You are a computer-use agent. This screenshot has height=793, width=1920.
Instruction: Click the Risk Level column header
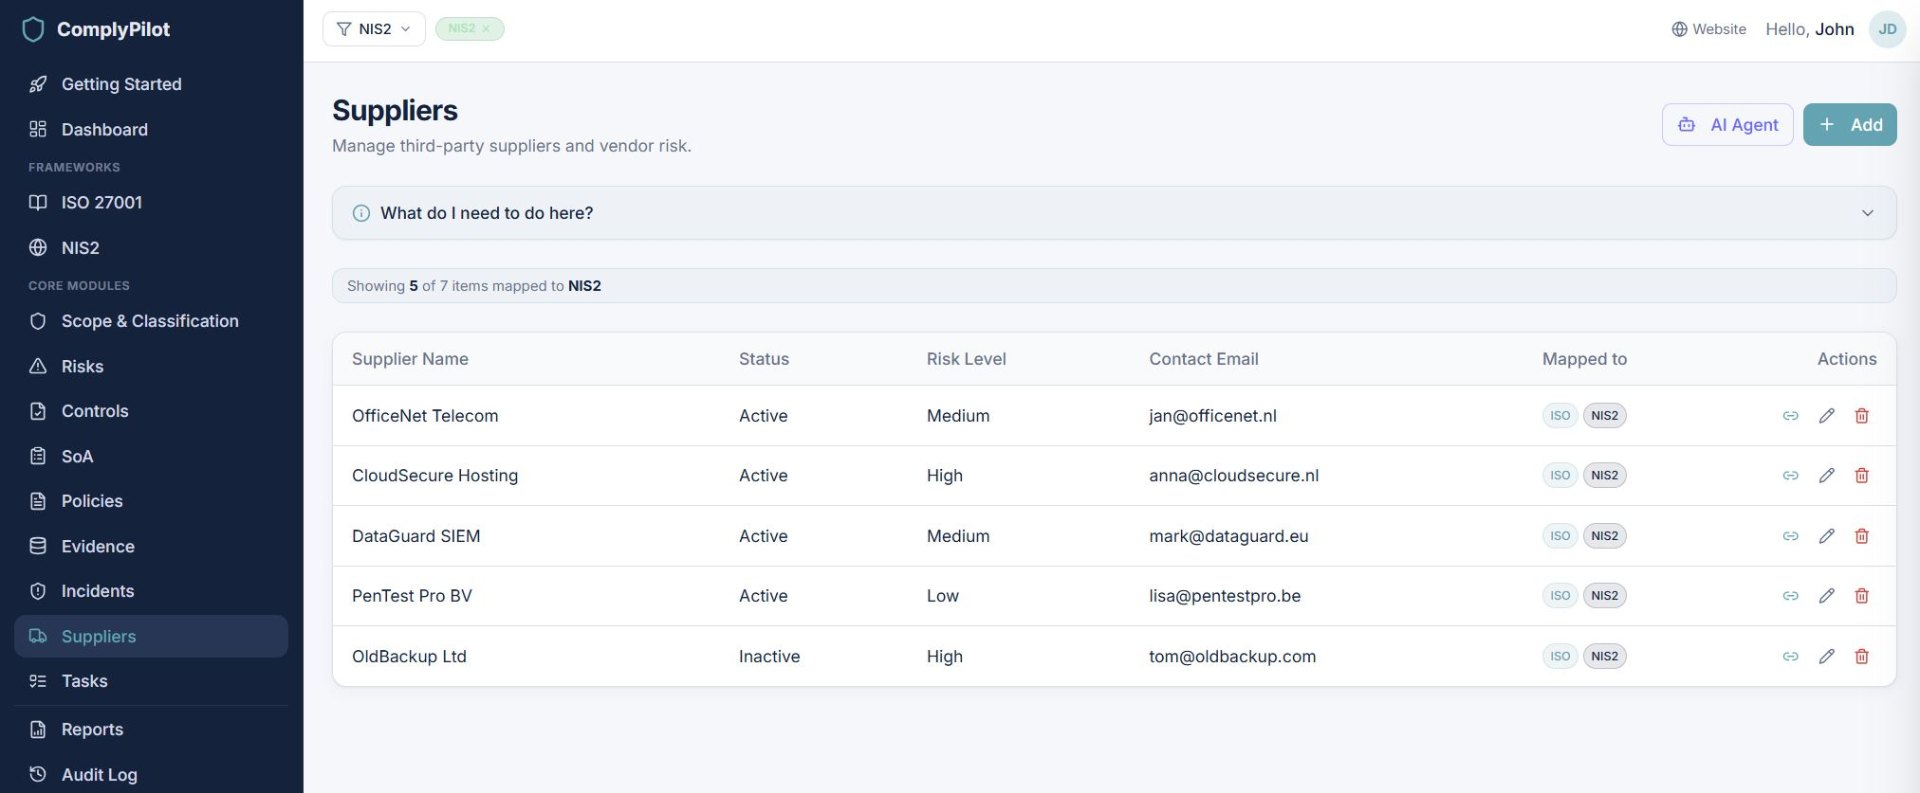click(966, 359)
